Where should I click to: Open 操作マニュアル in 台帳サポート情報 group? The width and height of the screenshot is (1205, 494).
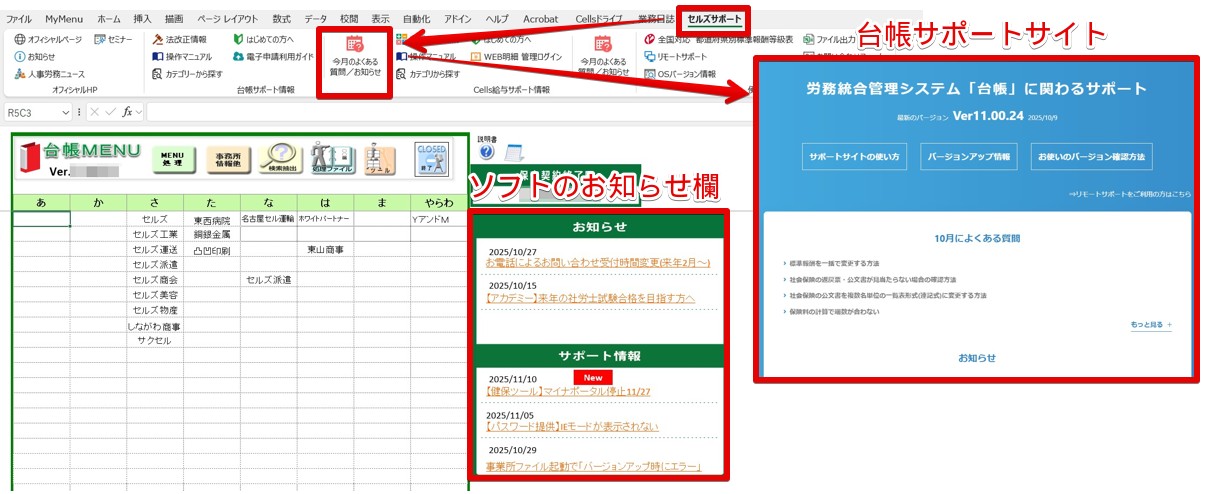pos(181,56)
